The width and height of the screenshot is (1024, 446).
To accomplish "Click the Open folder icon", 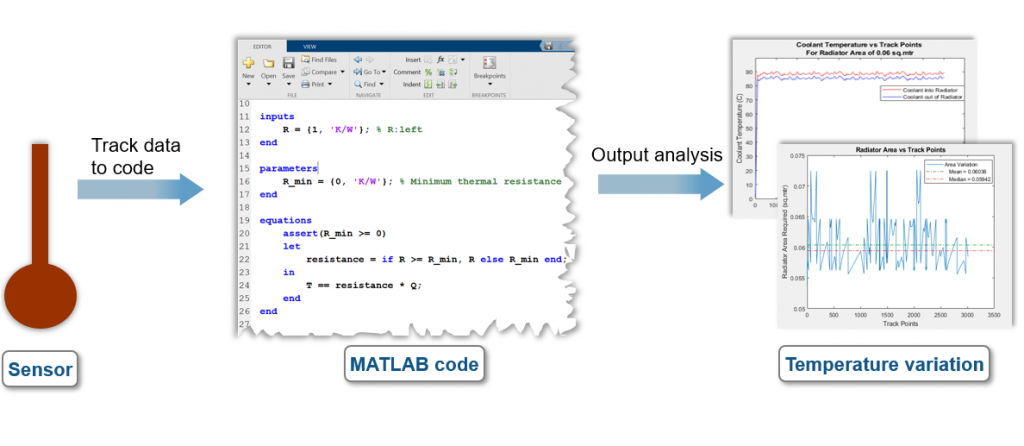I will (268, 62).
